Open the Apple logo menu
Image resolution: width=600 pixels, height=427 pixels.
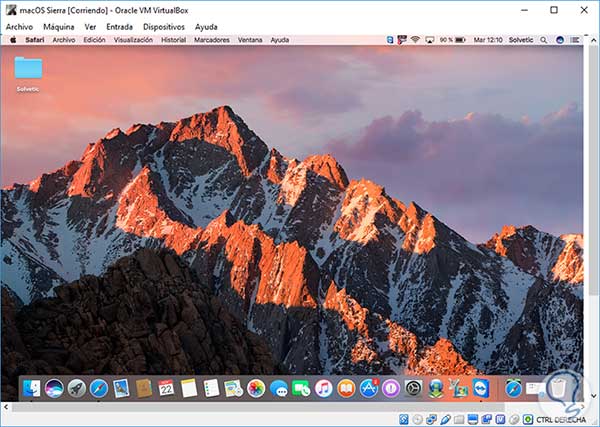click(13, 39)
